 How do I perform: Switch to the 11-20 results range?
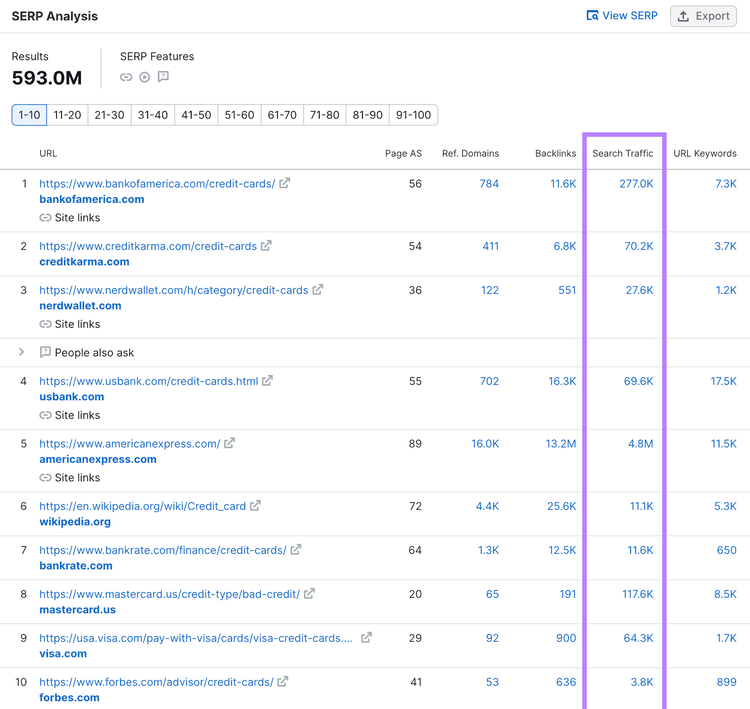click(67, 115)
